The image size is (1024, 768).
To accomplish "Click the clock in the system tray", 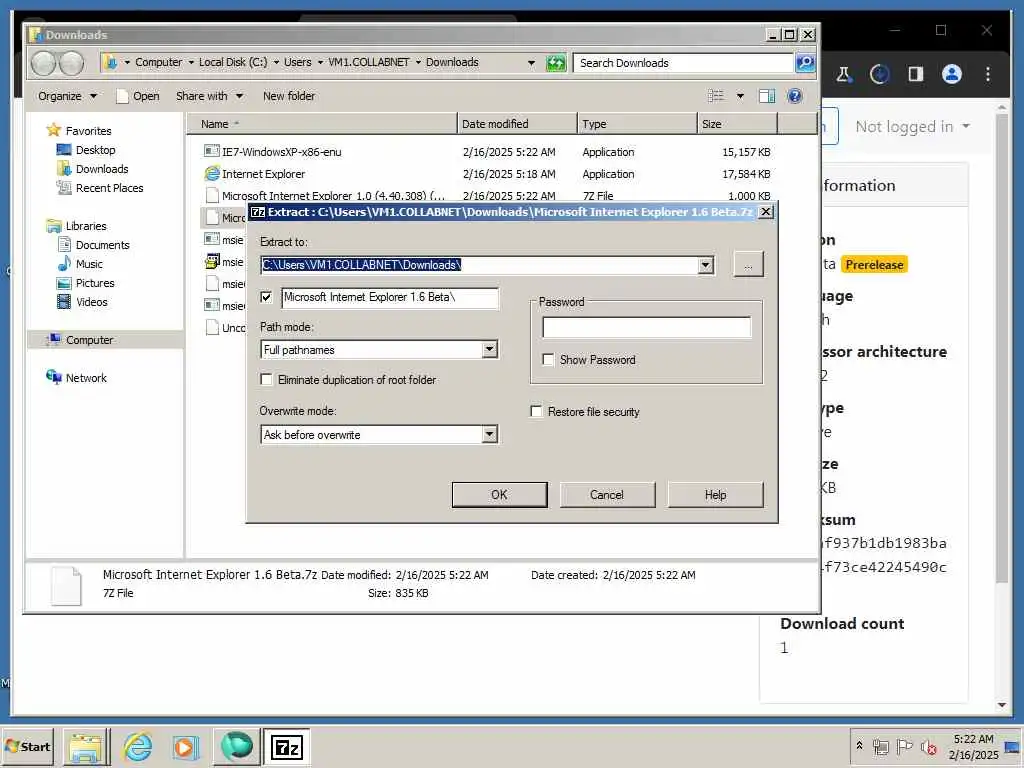I will 973,746.
